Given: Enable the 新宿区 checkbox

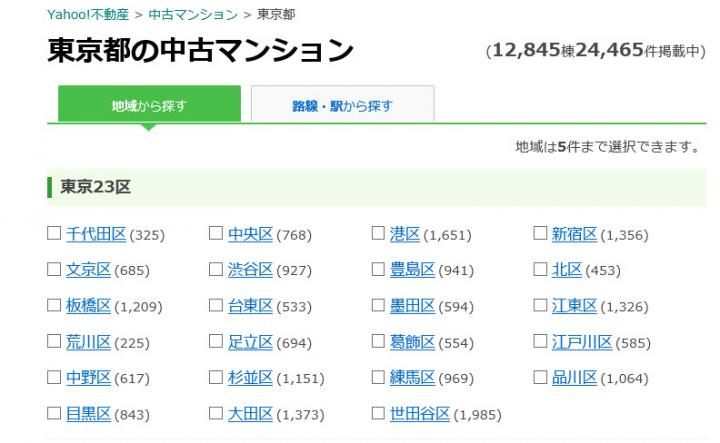Looking at the screenshot, I should tap(540, 234).
